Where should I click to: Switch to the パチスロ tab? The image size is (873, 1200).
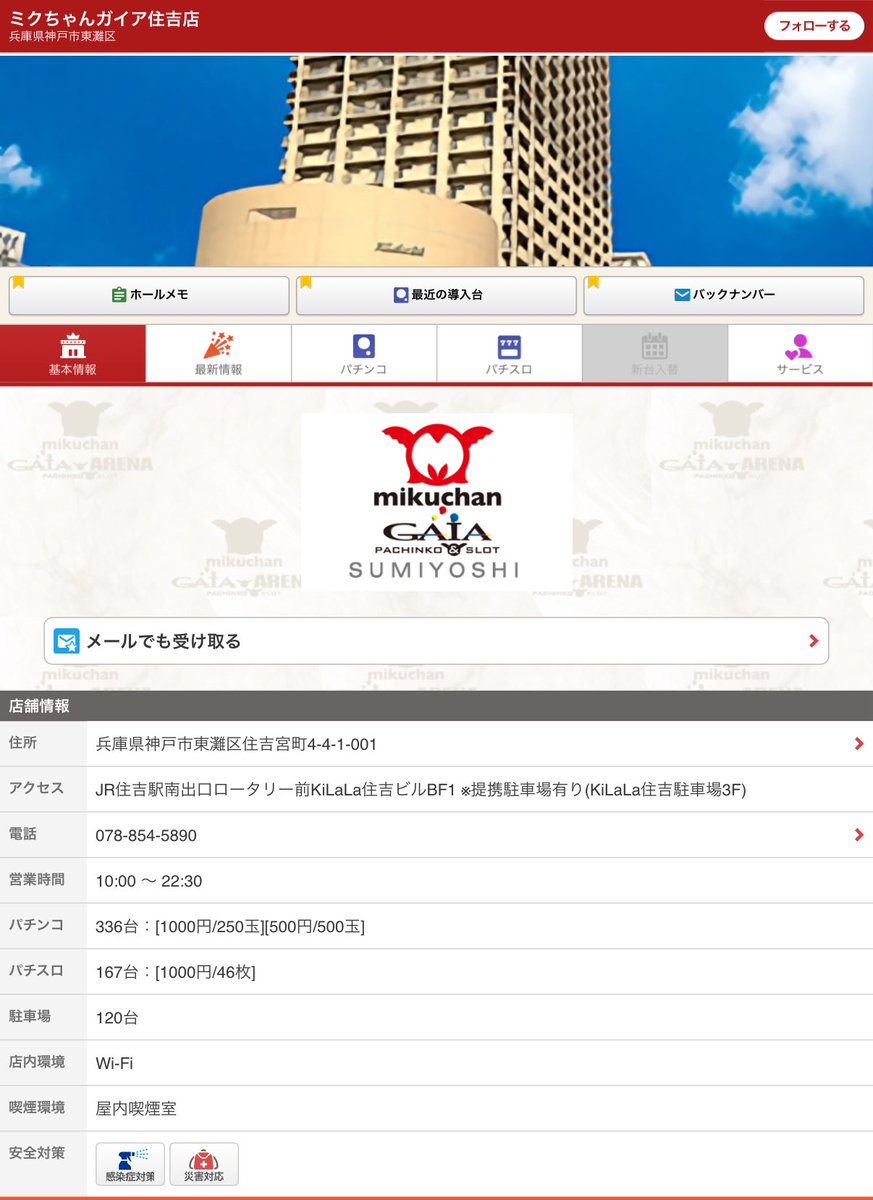pyautogui.click(x=509, y=353)
